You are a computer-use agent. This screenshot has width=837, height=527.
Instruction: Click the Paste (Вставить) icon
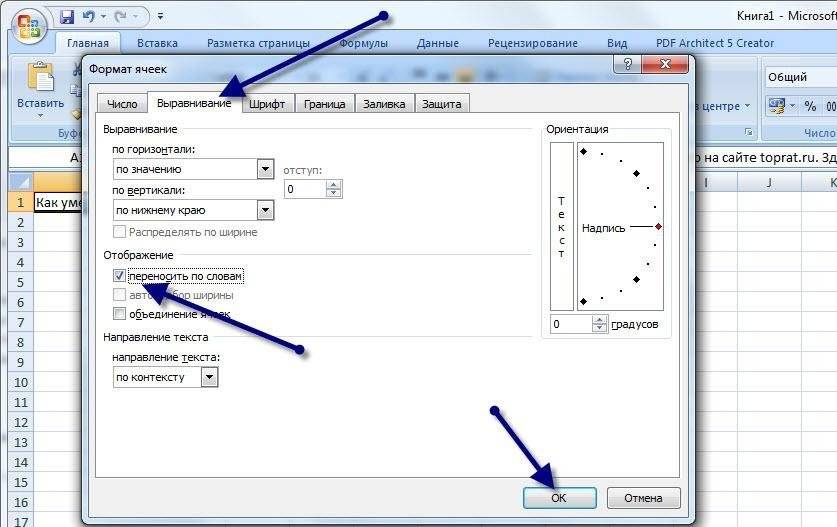41,77
